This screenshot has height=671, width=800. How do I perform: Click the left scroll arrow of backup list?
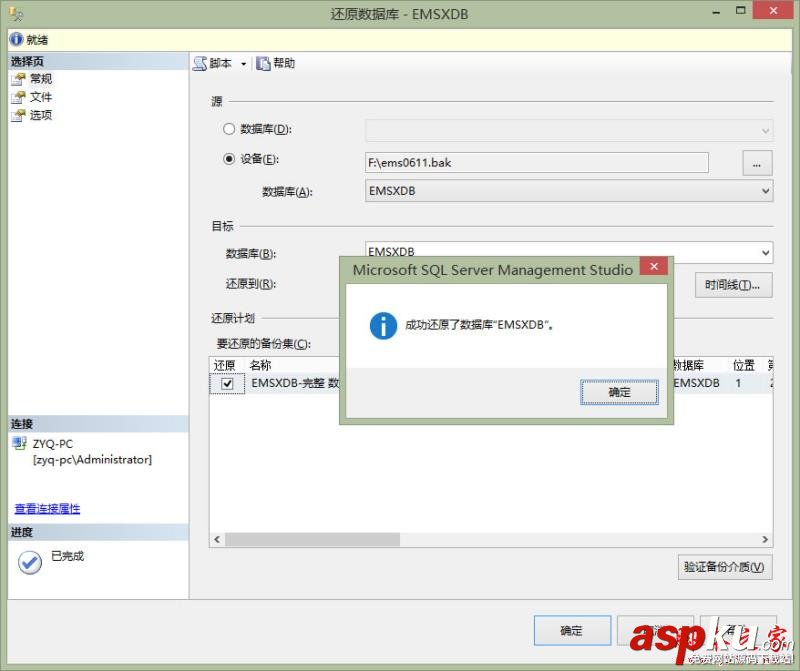(217, 539)
